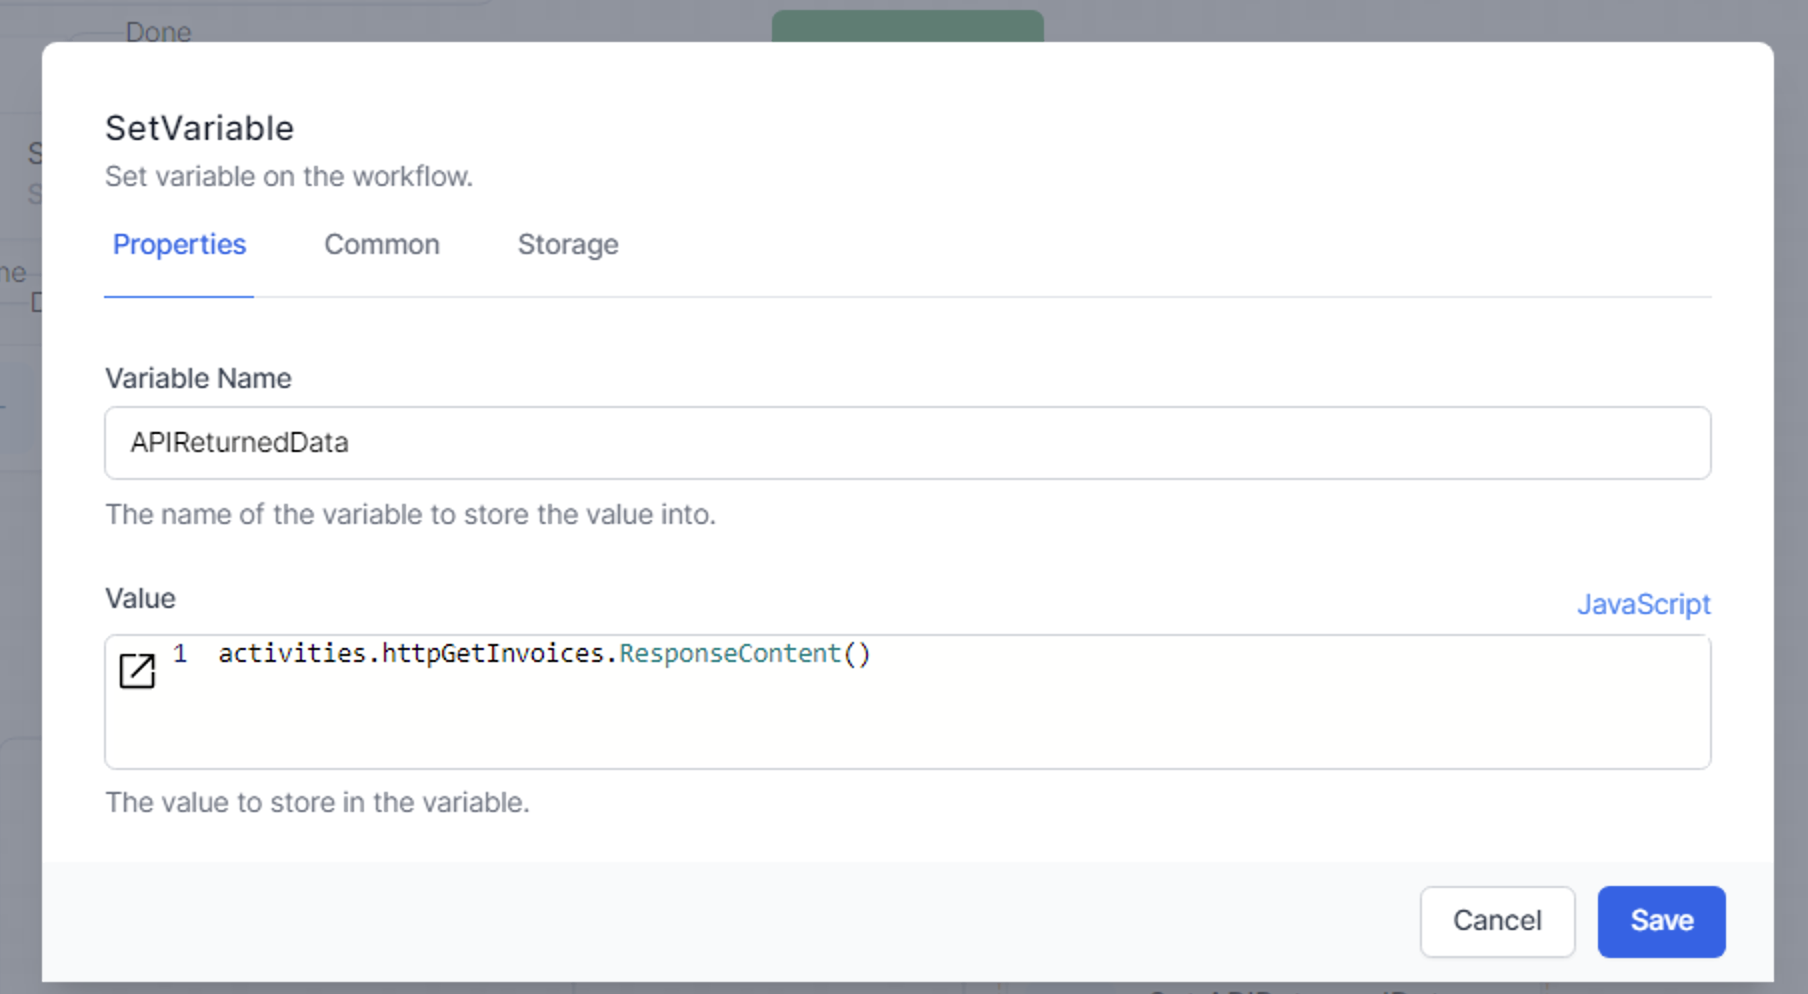Viewport: 1808px width, 994px height.
Task: Click the ResponseContent text in code
Action: [x=730, y=654]
